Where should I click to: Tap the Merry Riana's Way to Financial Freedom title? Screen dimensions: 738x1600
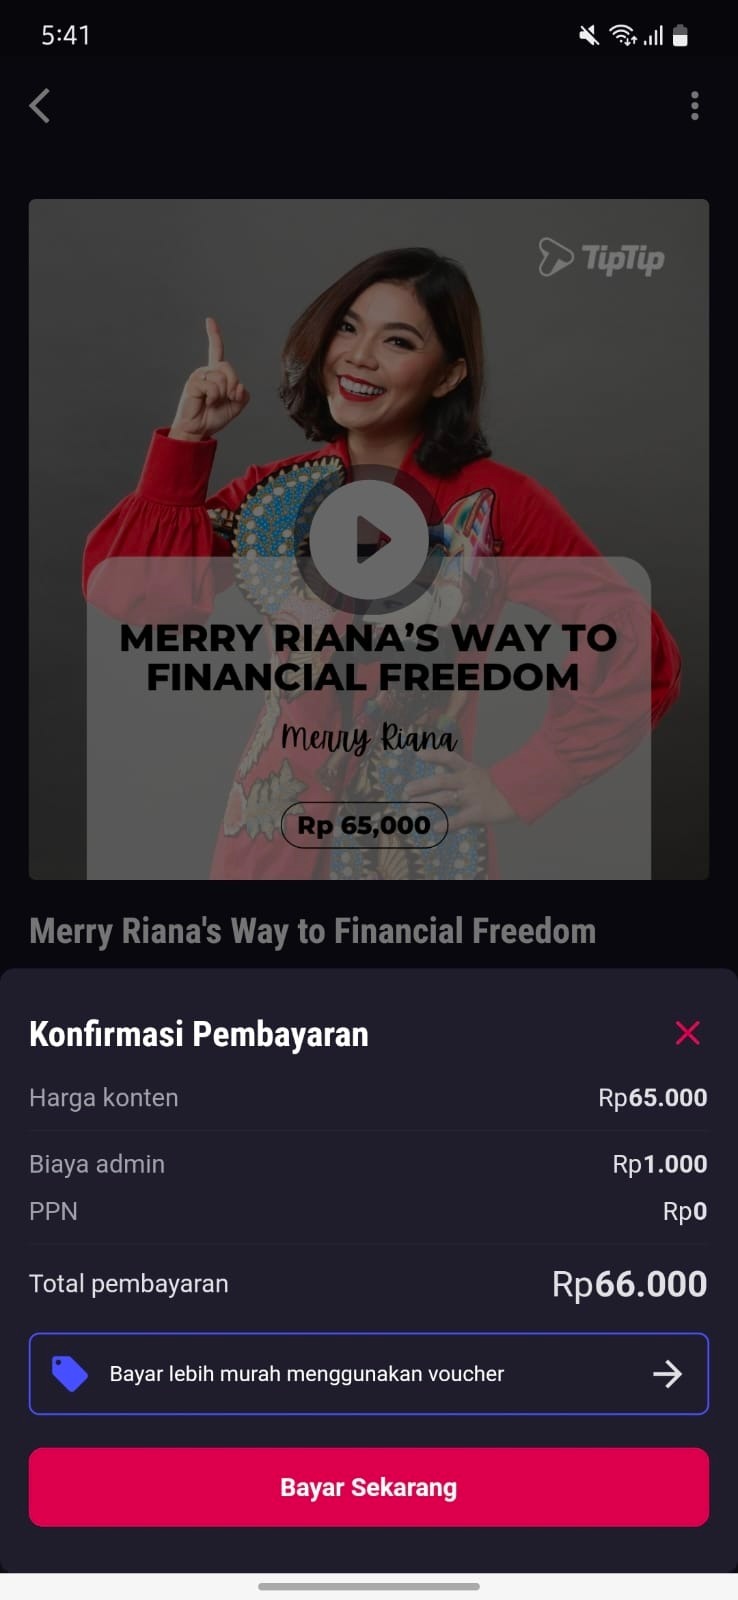click(x=313, y=931)
